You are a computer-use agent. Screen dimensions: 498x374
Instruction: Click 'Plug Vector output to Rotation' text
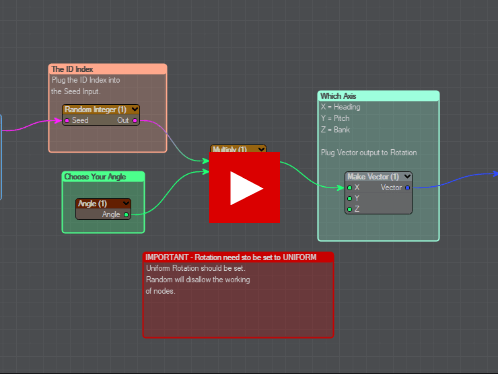click(369, 152)
